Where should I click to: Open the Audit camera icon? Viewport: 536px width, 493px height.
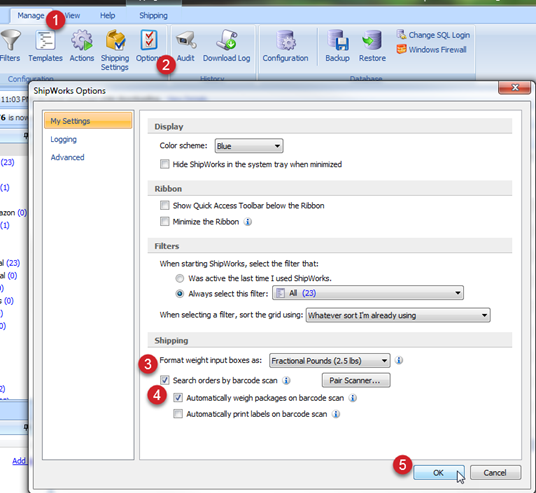[x=186, y=40]
